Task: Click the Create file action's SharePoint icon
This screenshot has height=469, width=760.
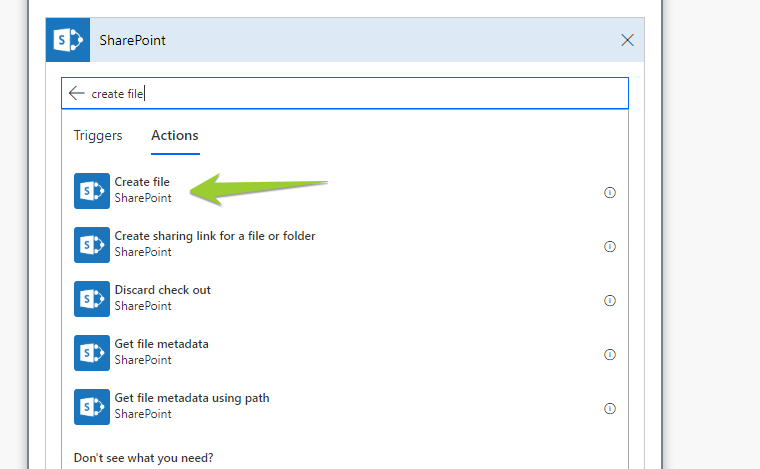Action: (x=92, y=190)
